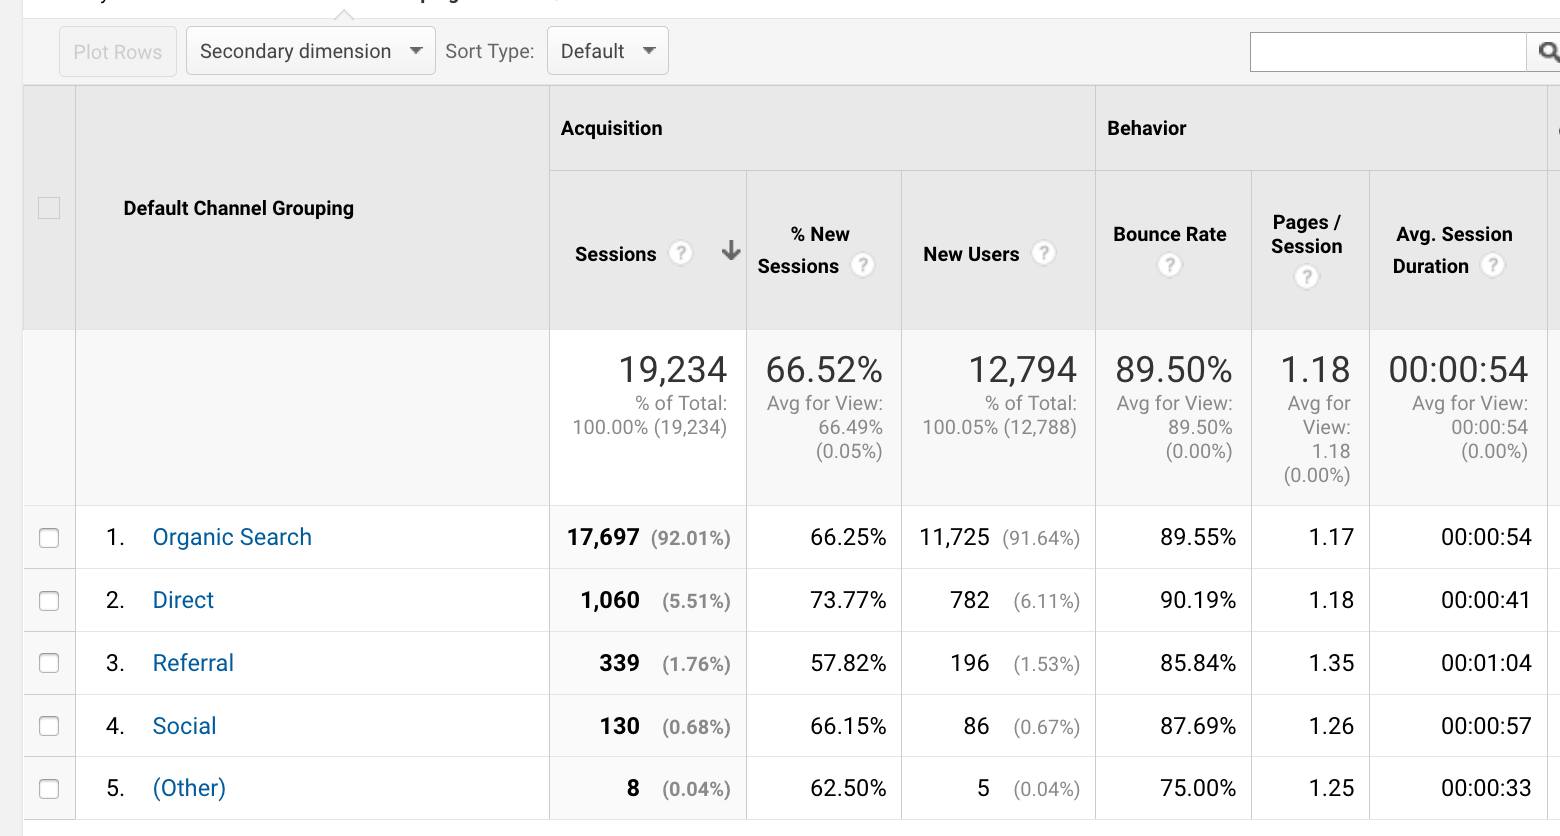Open the Social channel link
The image size is (1560, 836).
pos(184,726)
